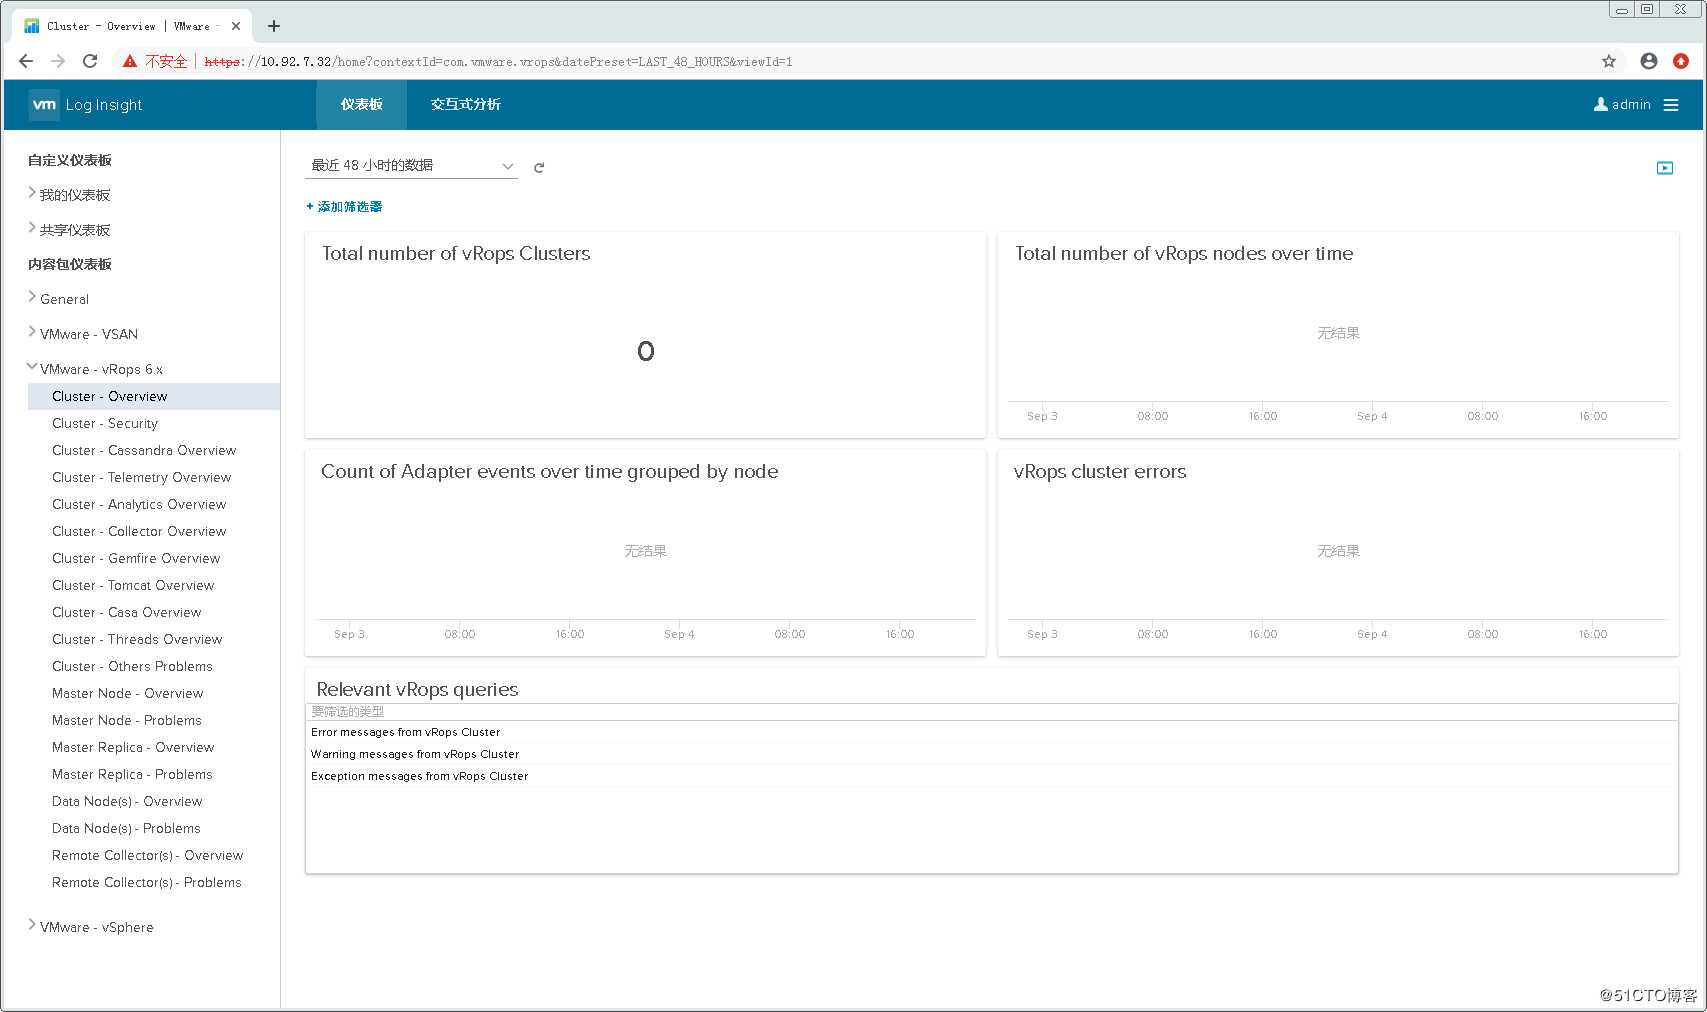Open Data Node(s) - Problems dashboard
1707x1012 pixels.
[x=126, y=828]
